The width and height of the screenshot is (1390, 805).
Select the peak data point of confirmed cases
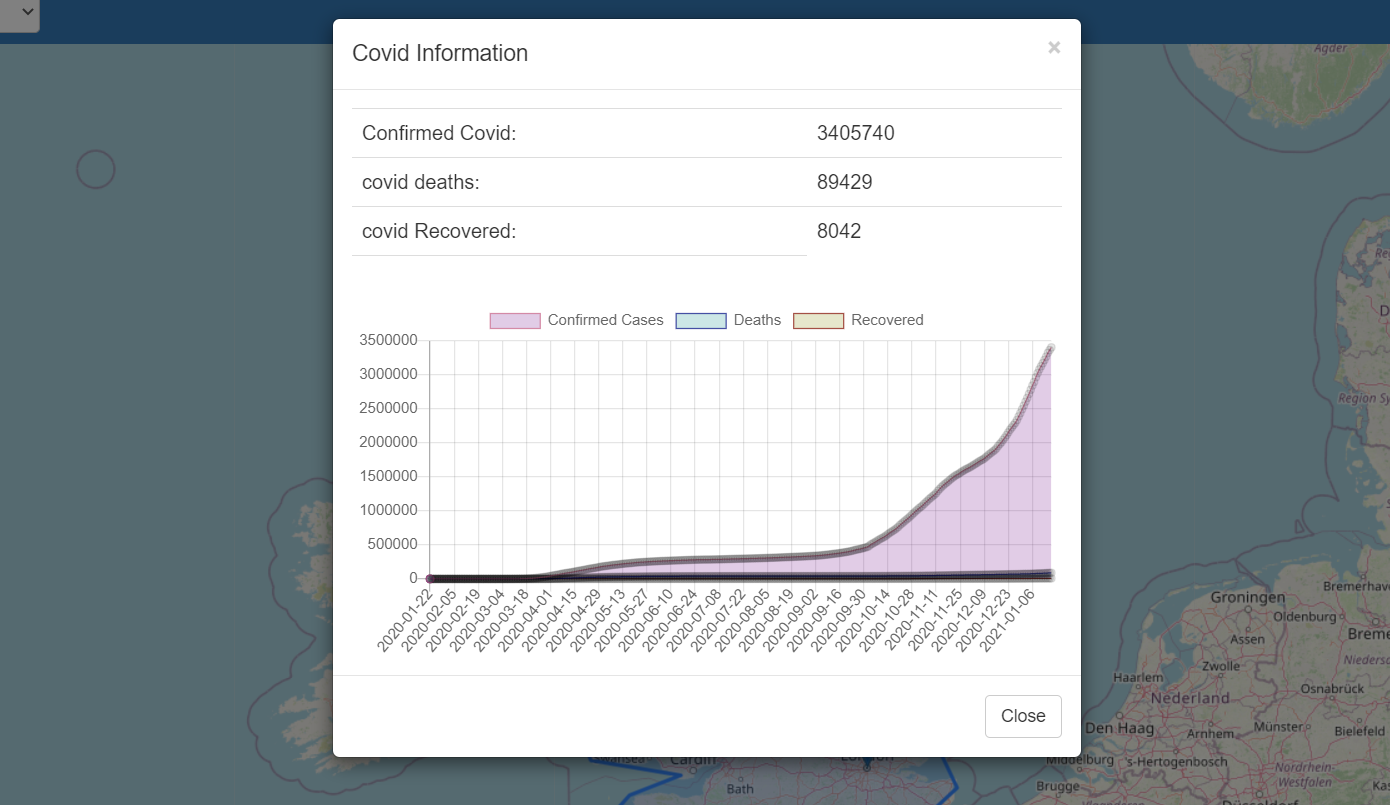1050,348
